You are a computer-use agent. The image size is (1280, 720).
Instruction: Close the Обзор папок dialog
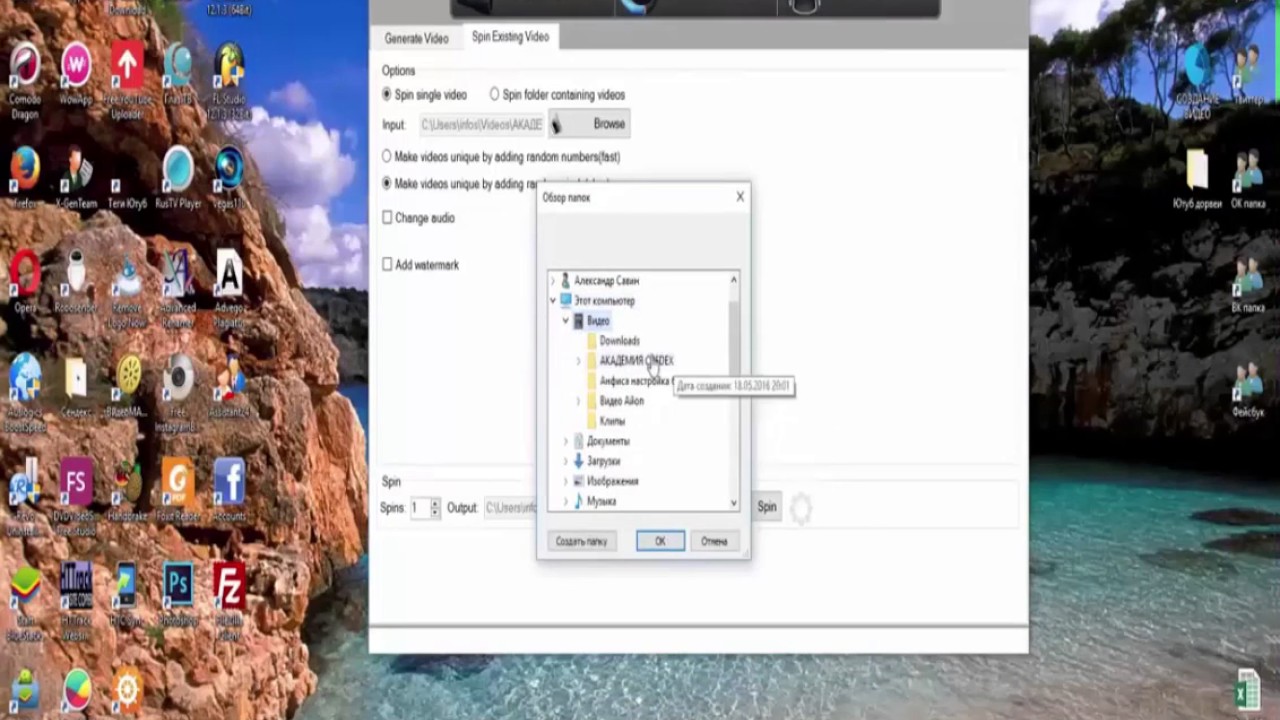740,197
